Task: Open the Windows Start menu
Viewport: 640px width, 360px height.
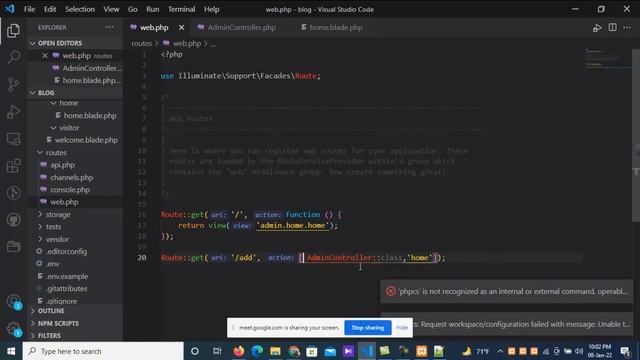Action: pos(11,351)
